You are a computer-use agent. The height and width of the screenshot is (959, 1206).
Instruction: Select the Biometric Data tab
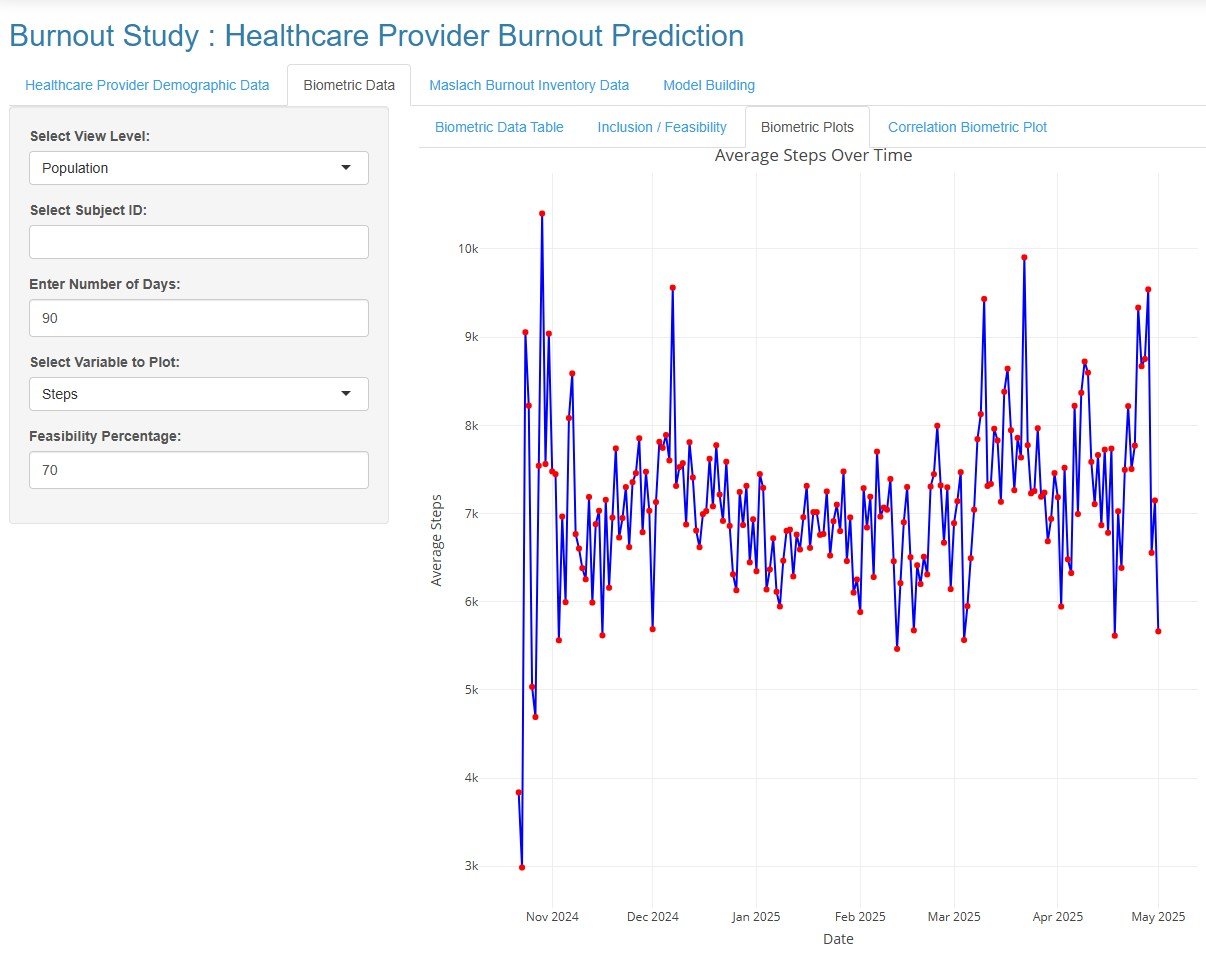tap(348, 85)
